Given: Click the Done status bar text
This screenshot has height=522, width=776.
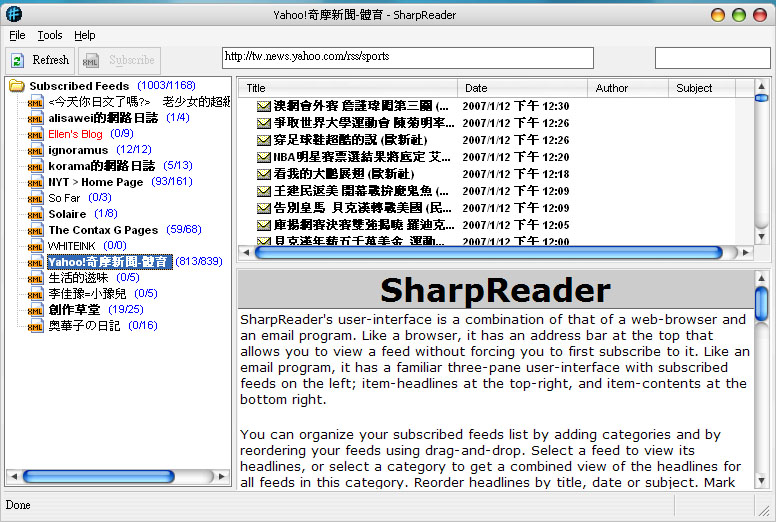Looking at the screenshot, I should pyautogui.click(x=18, y=505).
